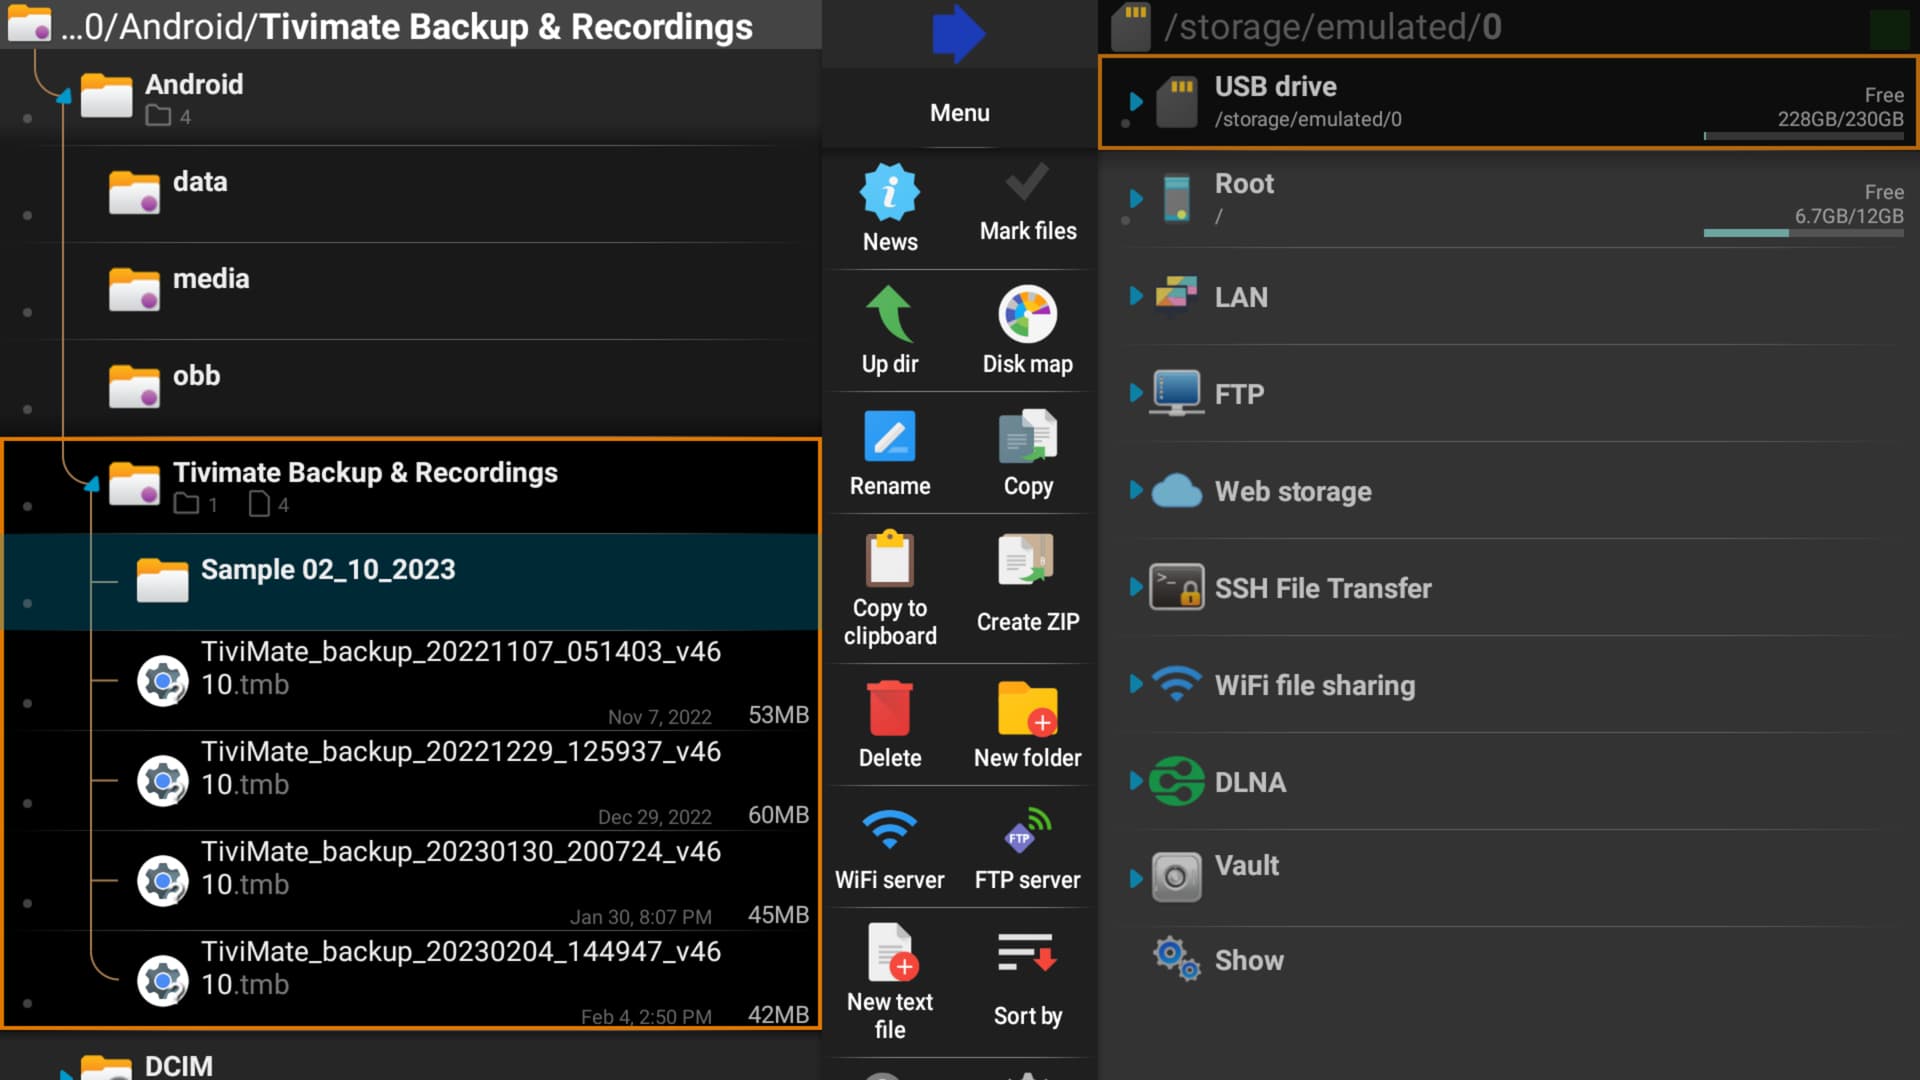Collapse the Android folder

(64, 97)
